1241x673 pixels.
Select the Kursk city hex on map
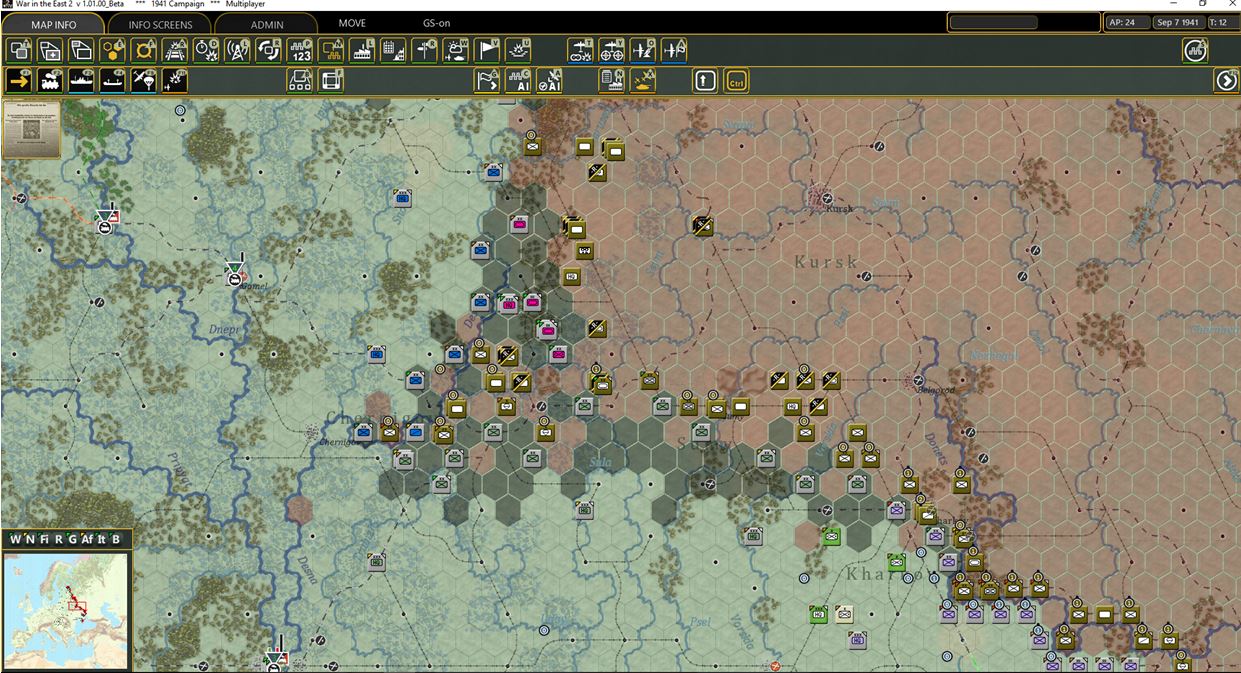[820, 197]
